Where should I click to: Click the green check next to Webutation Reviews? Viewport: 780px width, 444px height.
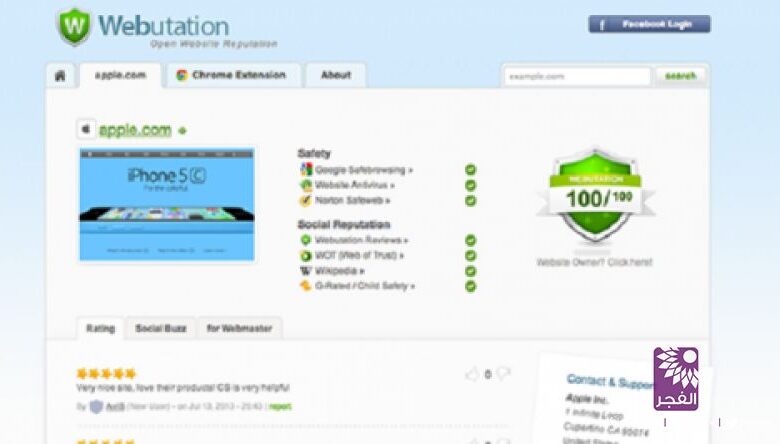pyautogui.click(x=471, y=241)
